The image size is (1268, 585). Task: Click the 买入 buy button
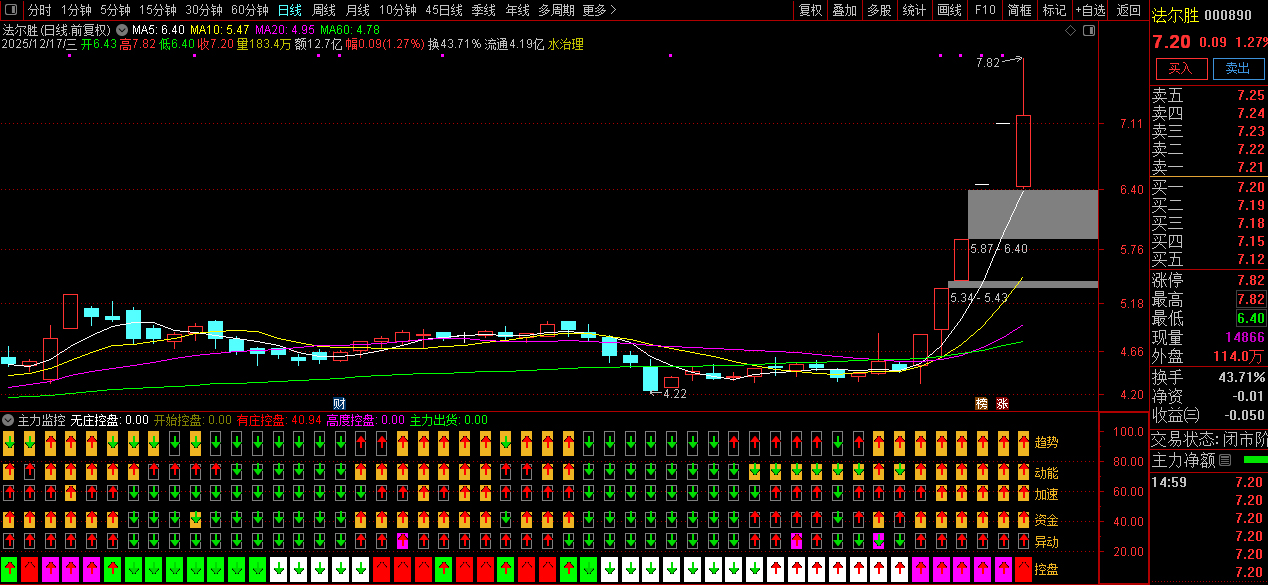[x=1181, y=68]
